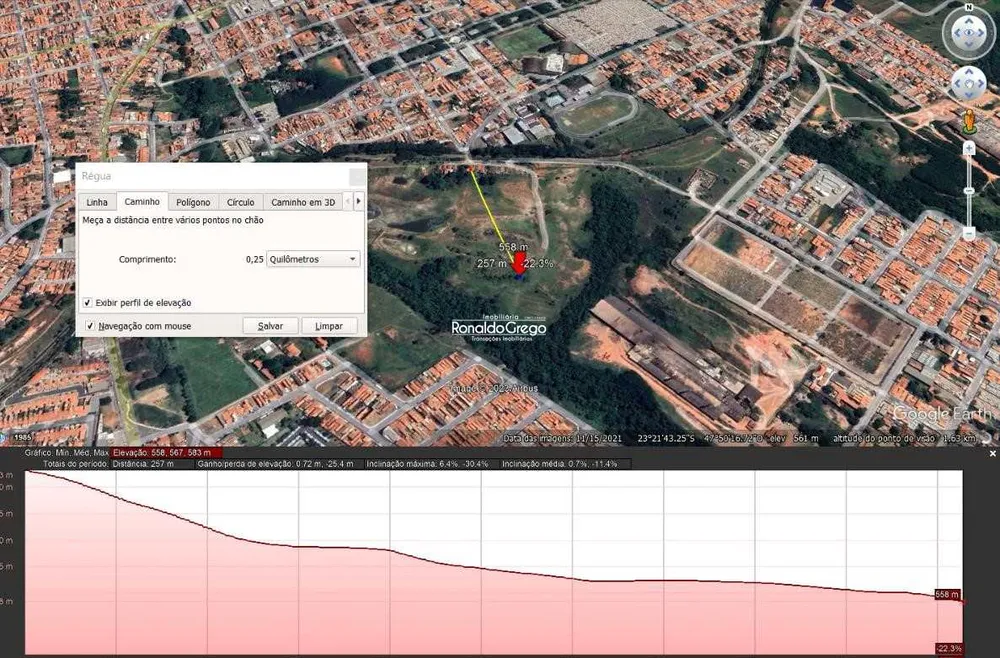Click the 558 m marker on elevation chart
This screenshot has width=1000, height=658.
pos(947,594)
